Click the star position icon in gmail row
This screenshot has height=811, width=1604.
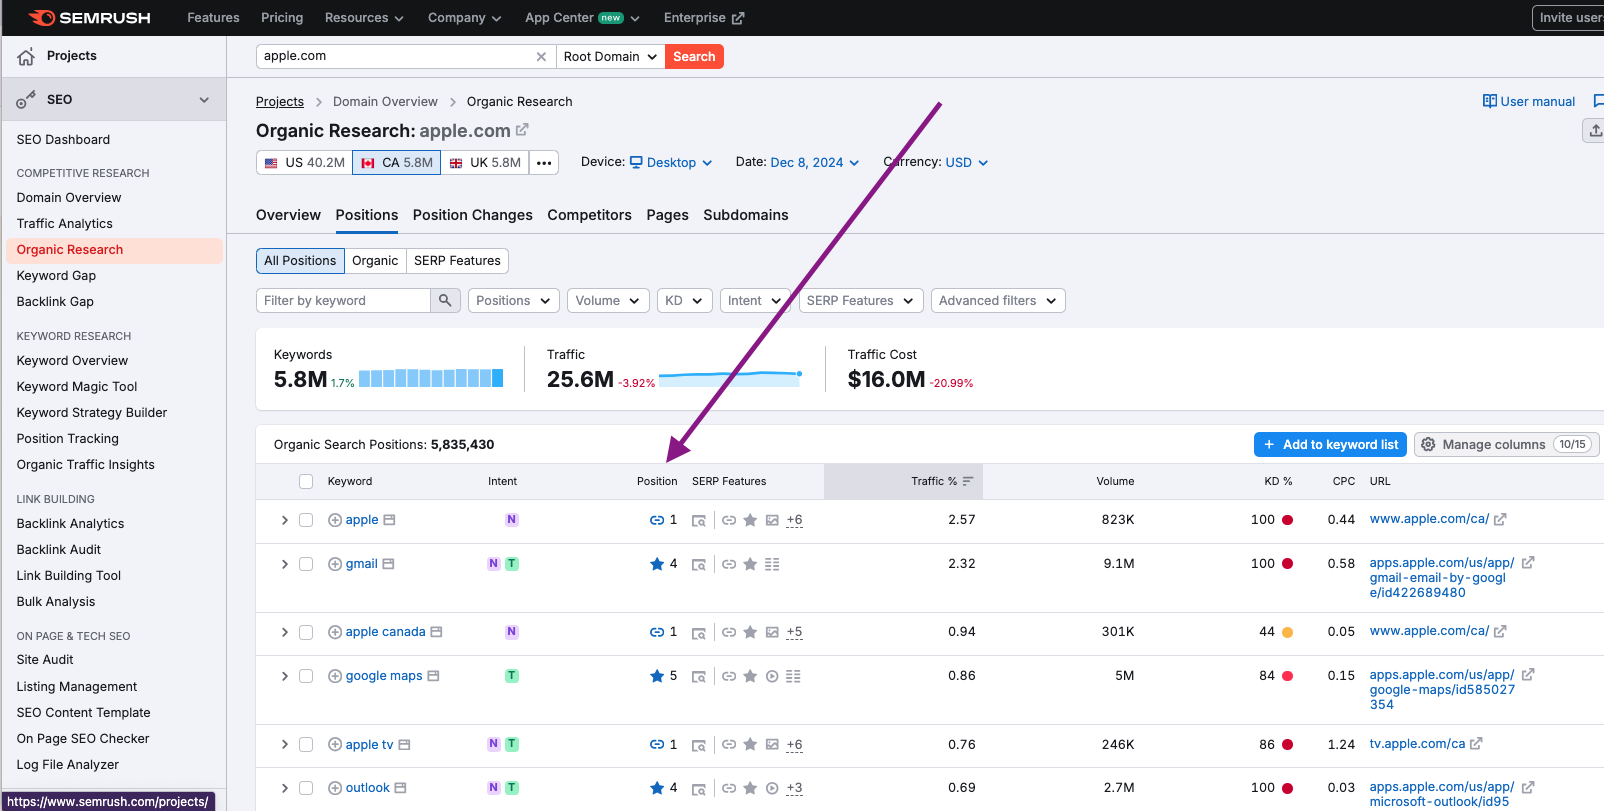click(657, 564)
